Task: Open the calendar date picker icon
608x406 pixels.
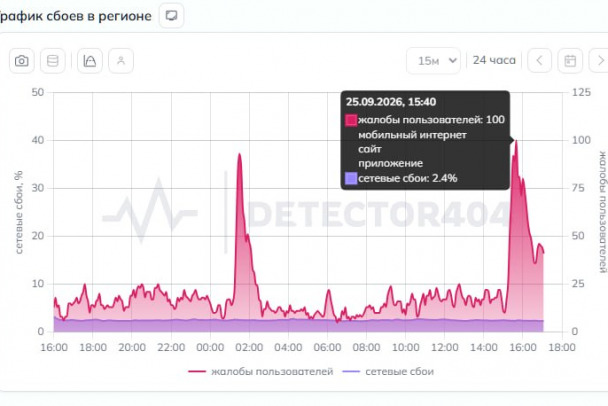Action: click(x=570, y=60)
